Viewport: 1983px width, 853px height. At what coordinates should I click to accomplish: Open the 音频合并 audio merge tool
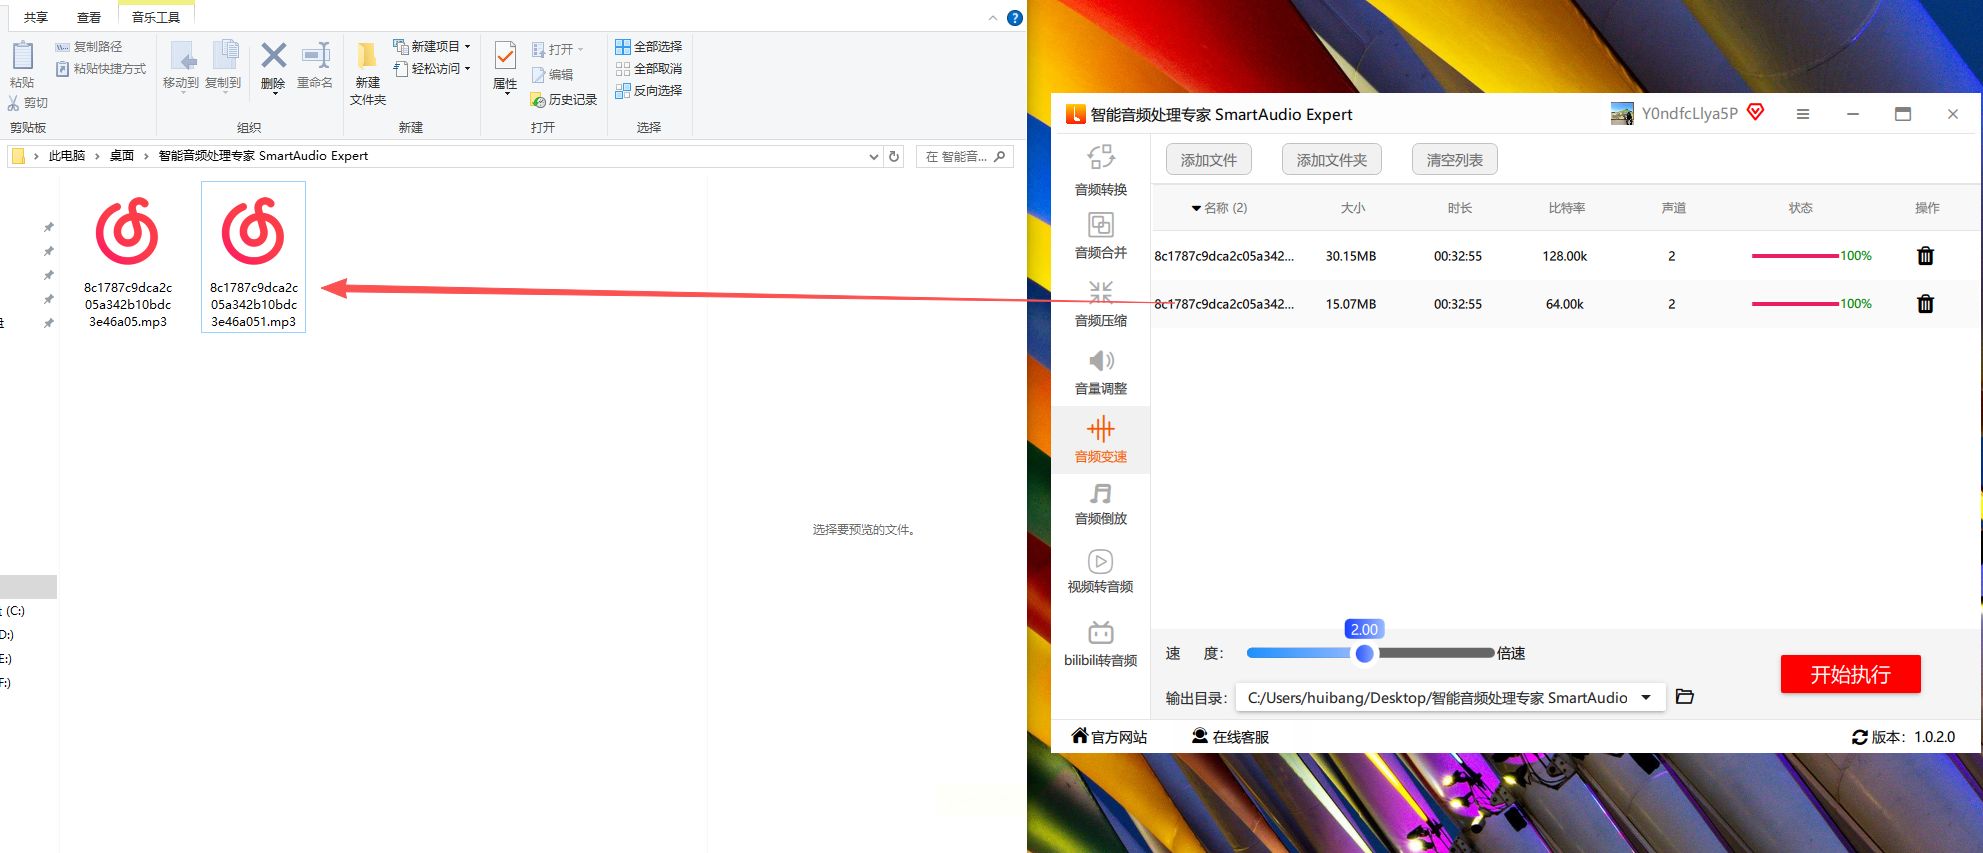[1101, 235]
